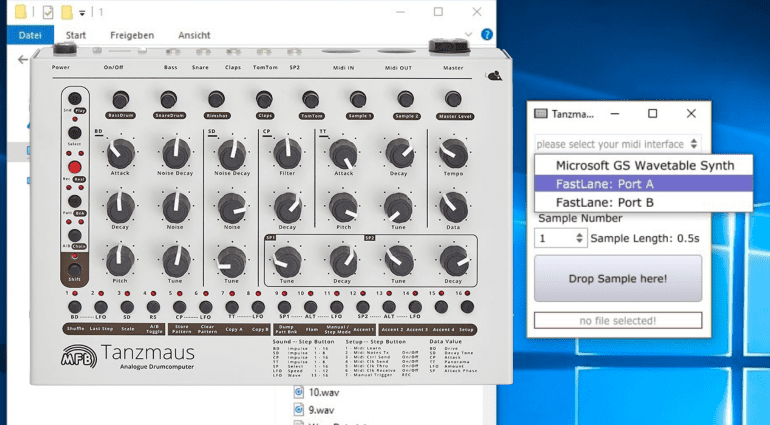Open the Quick Access Toolbar dropdown arrow

pos(83,13)
